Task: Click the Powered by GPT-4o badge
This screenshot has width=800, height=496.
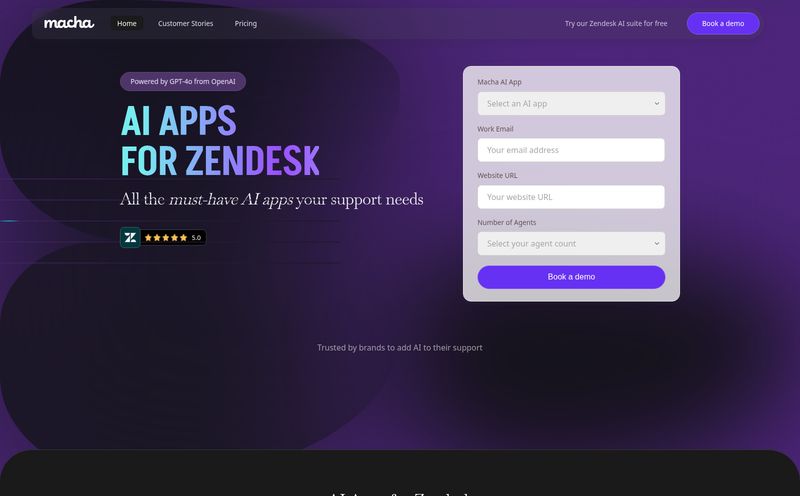Action: tap(183, 82)
